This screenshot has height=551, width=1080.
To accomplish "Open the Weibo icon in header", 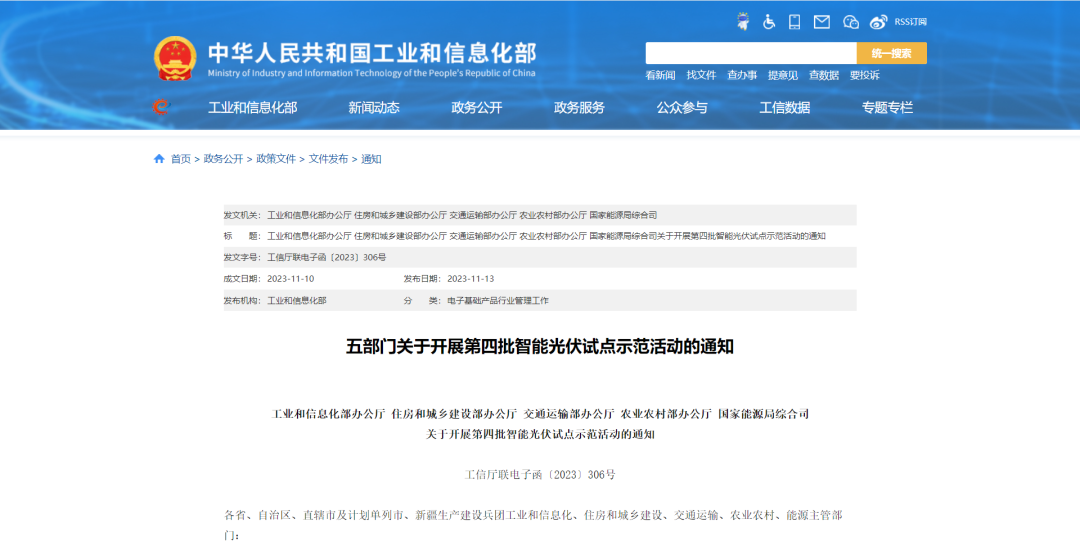I will (x=878, y=21).
